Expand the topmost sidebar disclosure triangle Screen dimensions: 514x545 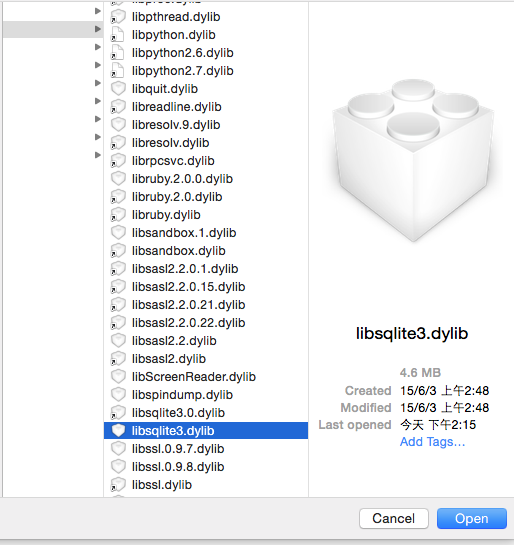coord(98,11)
